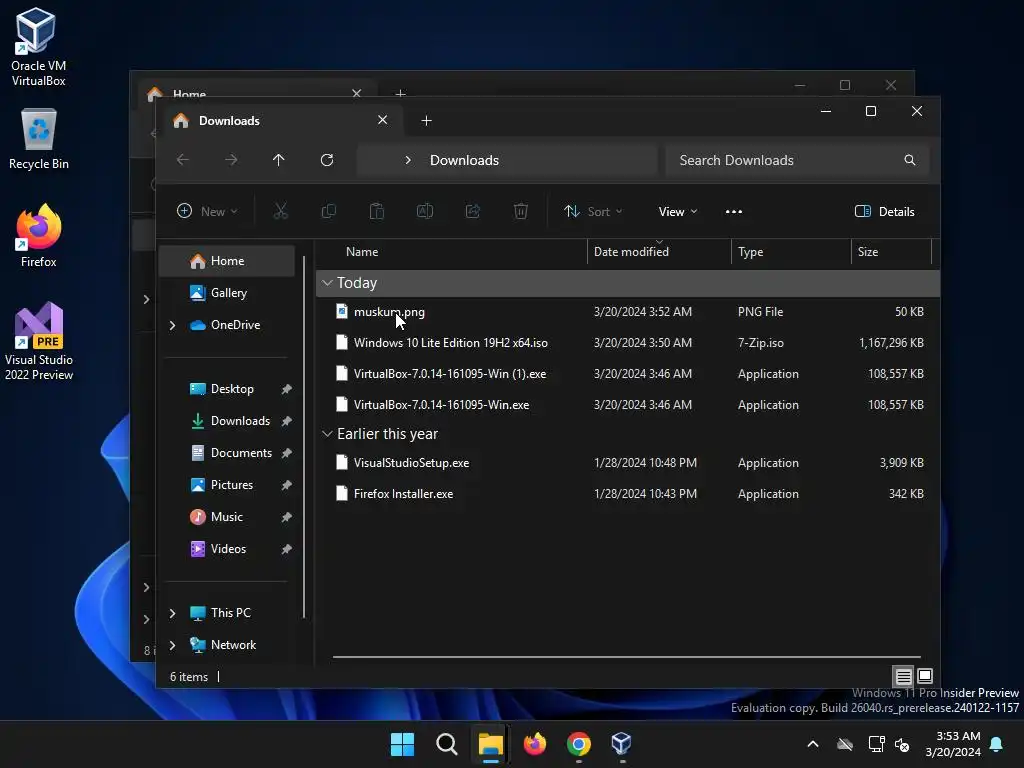Click Chrome icon in taskbar

(x=579, y=744)
